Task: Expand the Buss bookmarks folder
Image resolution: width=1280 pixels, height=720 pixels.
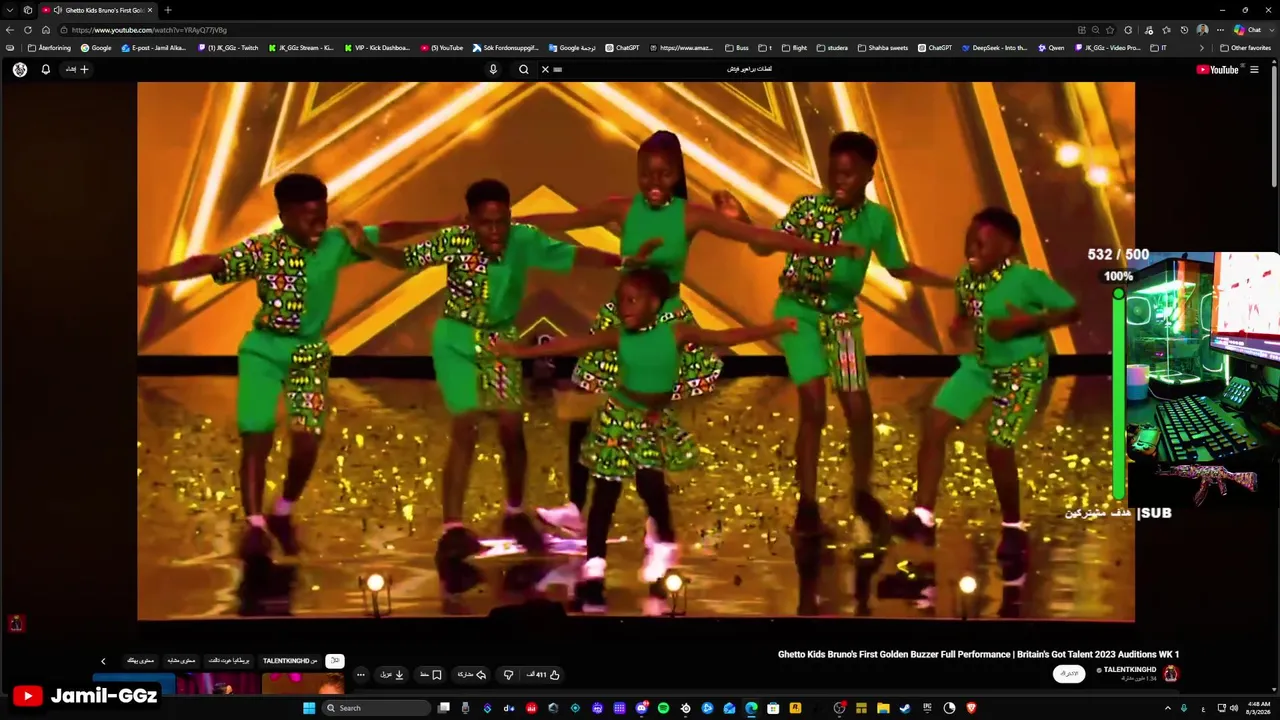Action: coord(737,48)
